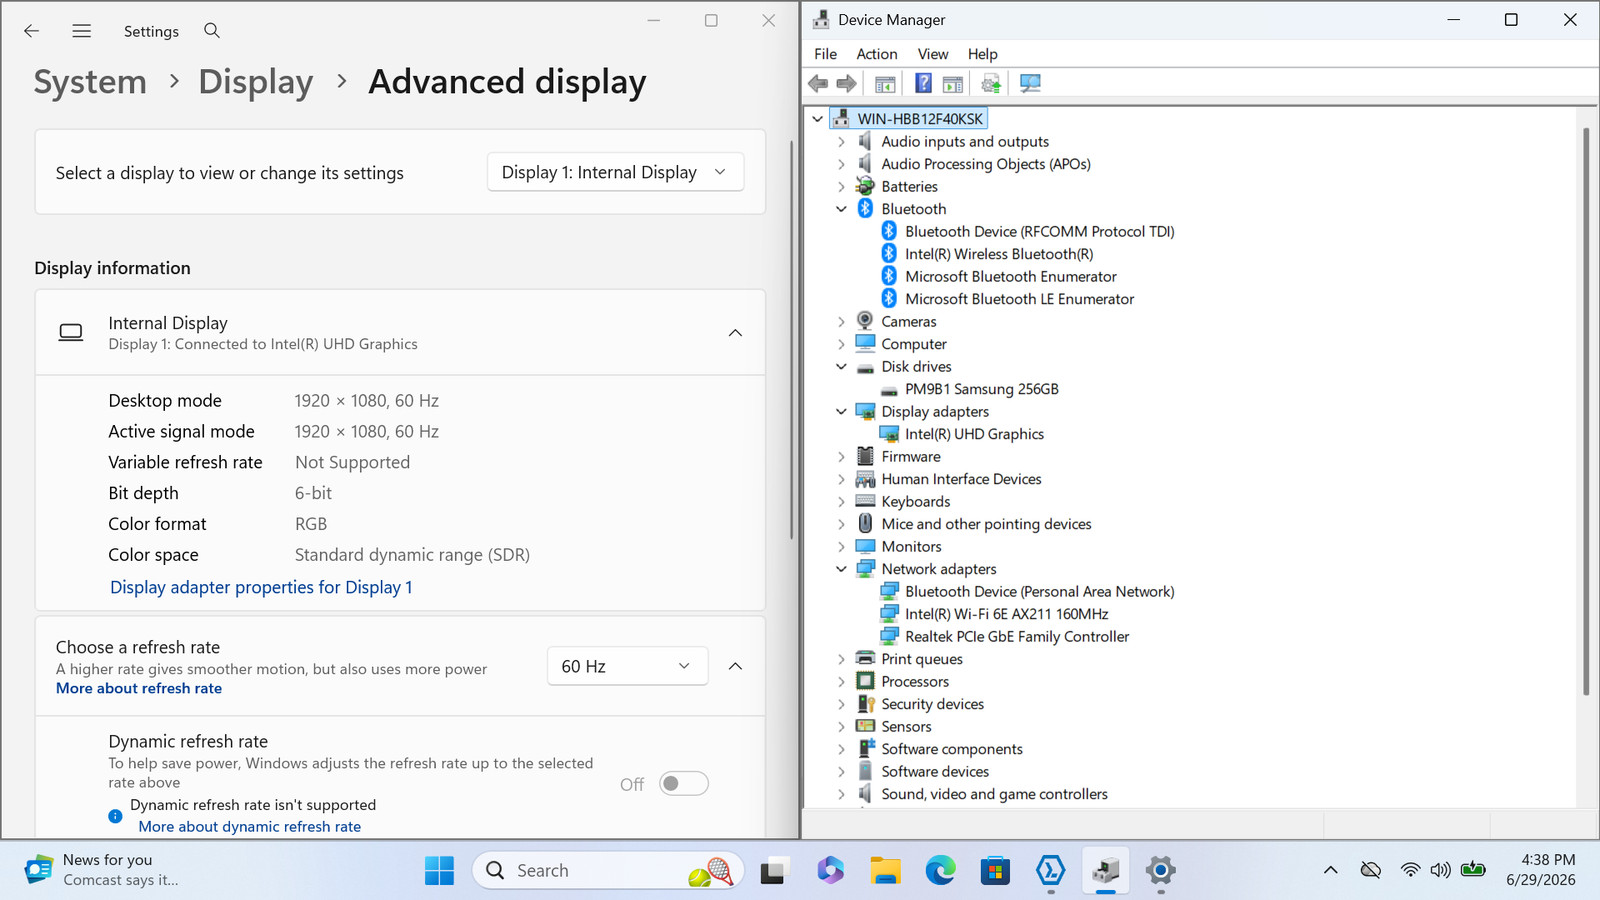Click the Device Manager vertical scrollbar
The width and height of the screenshot is (1600, 900).
pyautogui.click(x=1585, y=410)
